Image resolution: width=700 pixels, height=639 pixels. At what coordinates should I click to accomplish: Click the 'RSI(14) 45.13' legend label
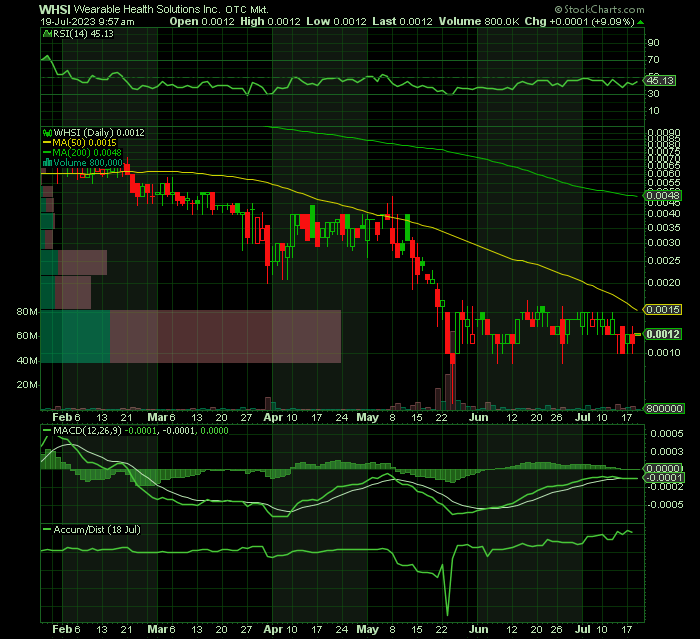(x=83, y=33)
